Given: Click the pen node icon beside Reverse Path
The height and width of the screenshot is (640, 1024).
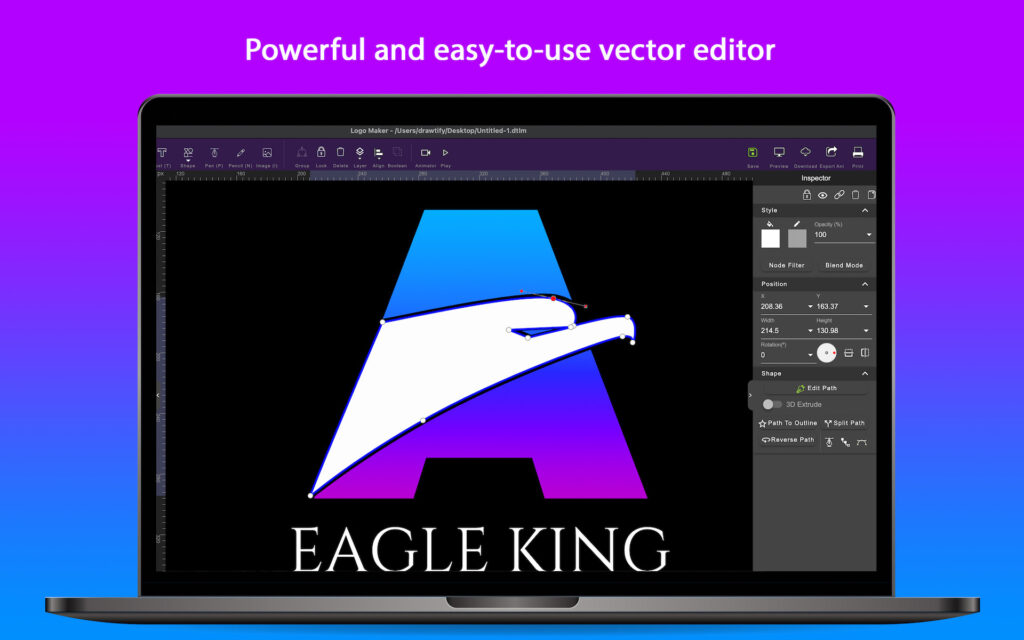Looking at the screenshot, I should [x=829, y=442].
